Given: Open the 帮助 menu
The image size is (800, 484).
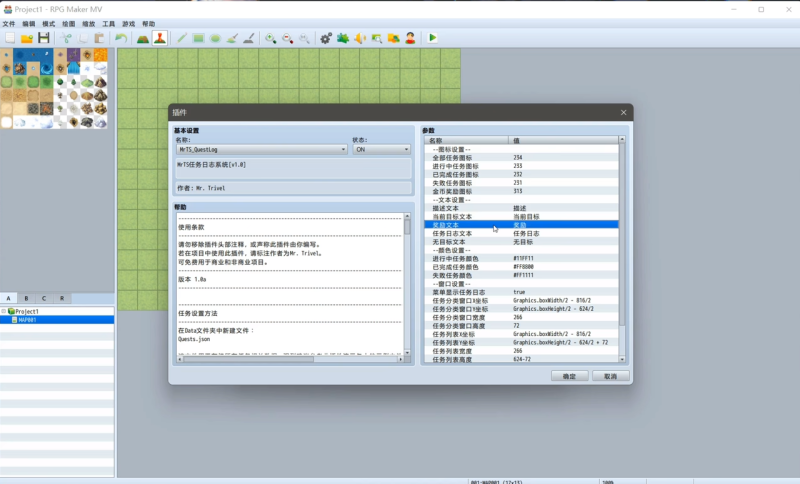Looking at the screenshot, I should click(x=148, y=23).
